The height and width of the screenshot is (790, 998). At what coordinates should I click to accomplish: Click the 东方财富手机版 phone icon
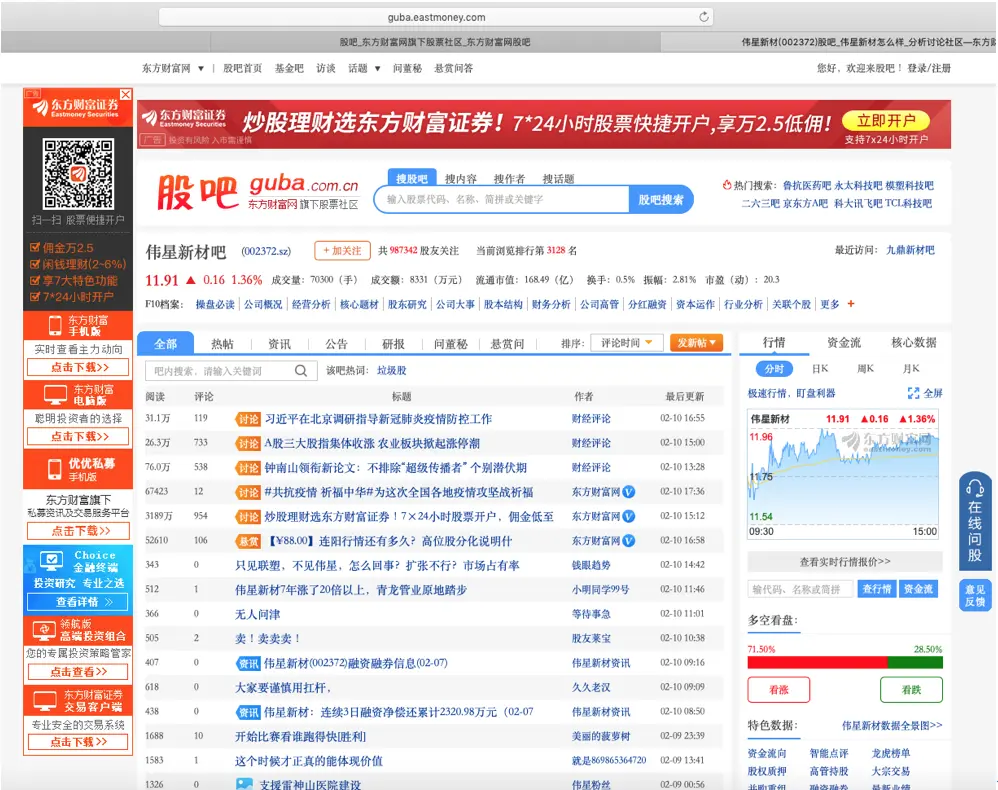[55, 325]
